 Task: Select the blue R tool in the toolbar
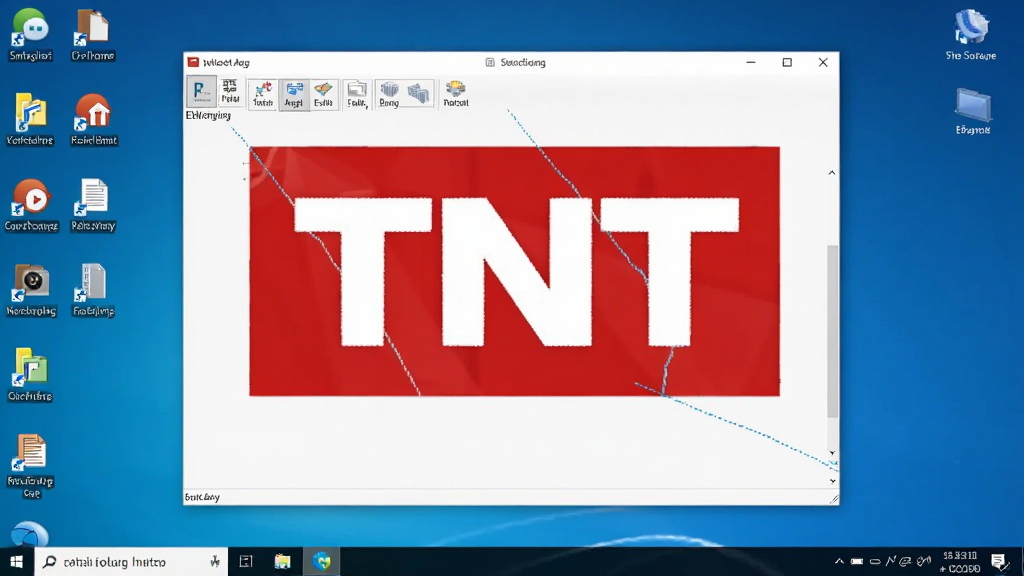tap(200, 91)
